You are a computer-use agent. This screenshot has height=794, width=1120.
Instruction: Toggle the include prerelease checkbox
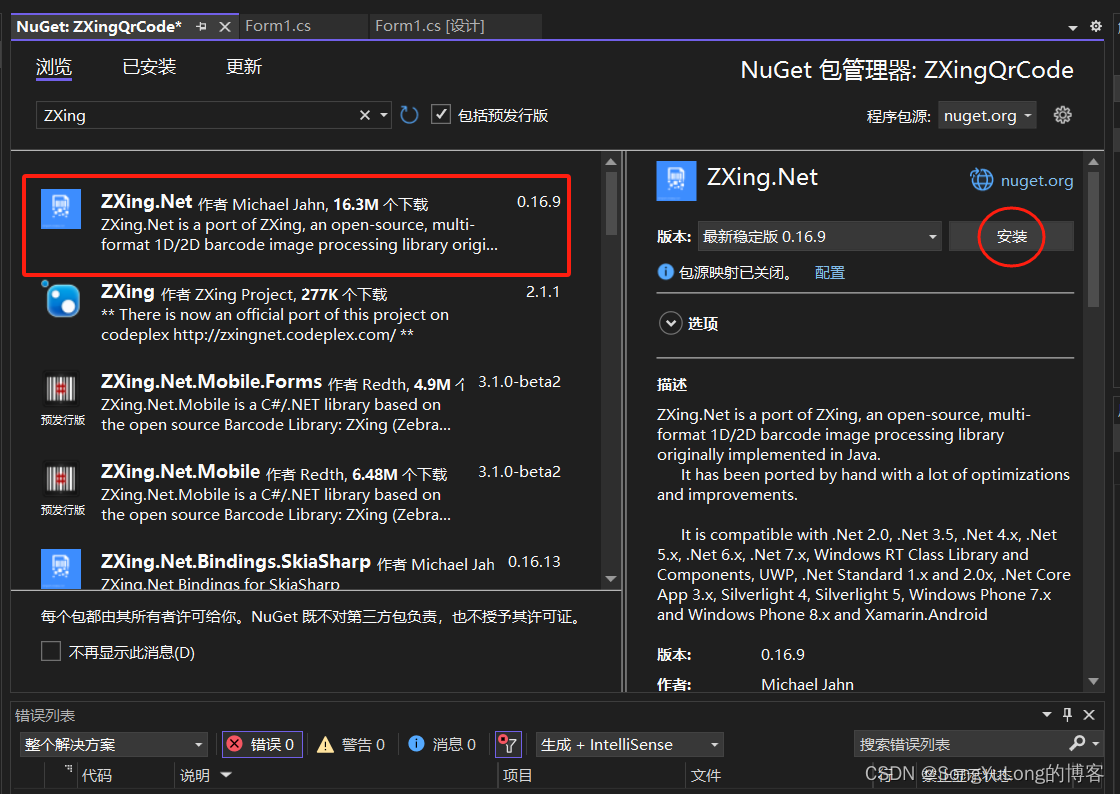click(x=441, y=114)
